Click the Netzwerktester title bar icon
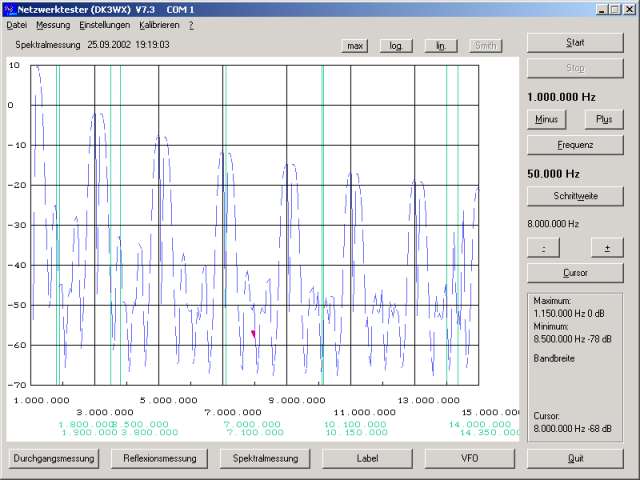Viewport: 640px width, 480px height. [x=9, y=9]
